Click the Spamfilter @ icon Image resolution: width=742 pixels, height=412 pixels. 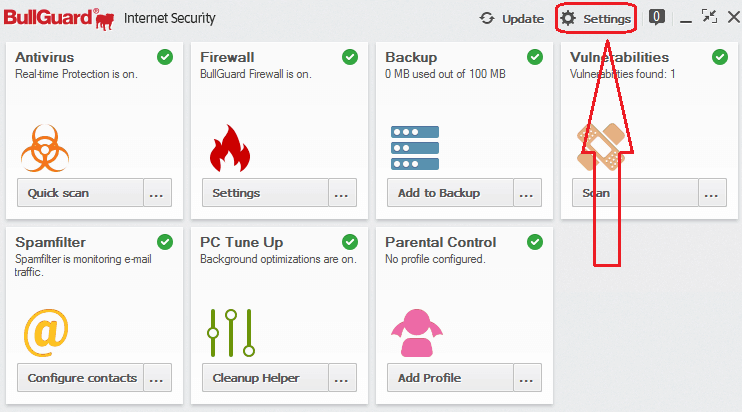(x=46, y=333)
